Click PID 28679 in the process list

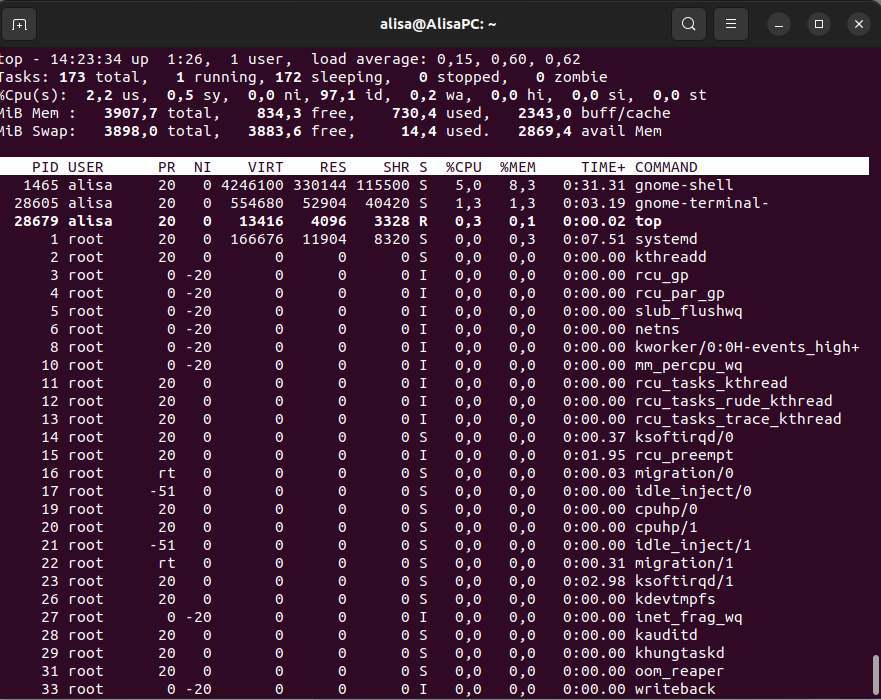coord(36,221)
